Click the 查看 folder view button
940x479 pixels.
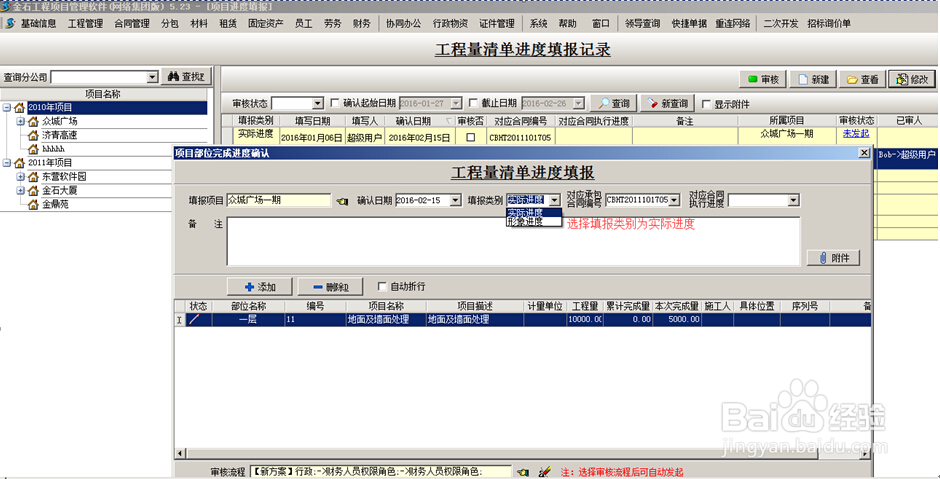[x=863, y=79]
